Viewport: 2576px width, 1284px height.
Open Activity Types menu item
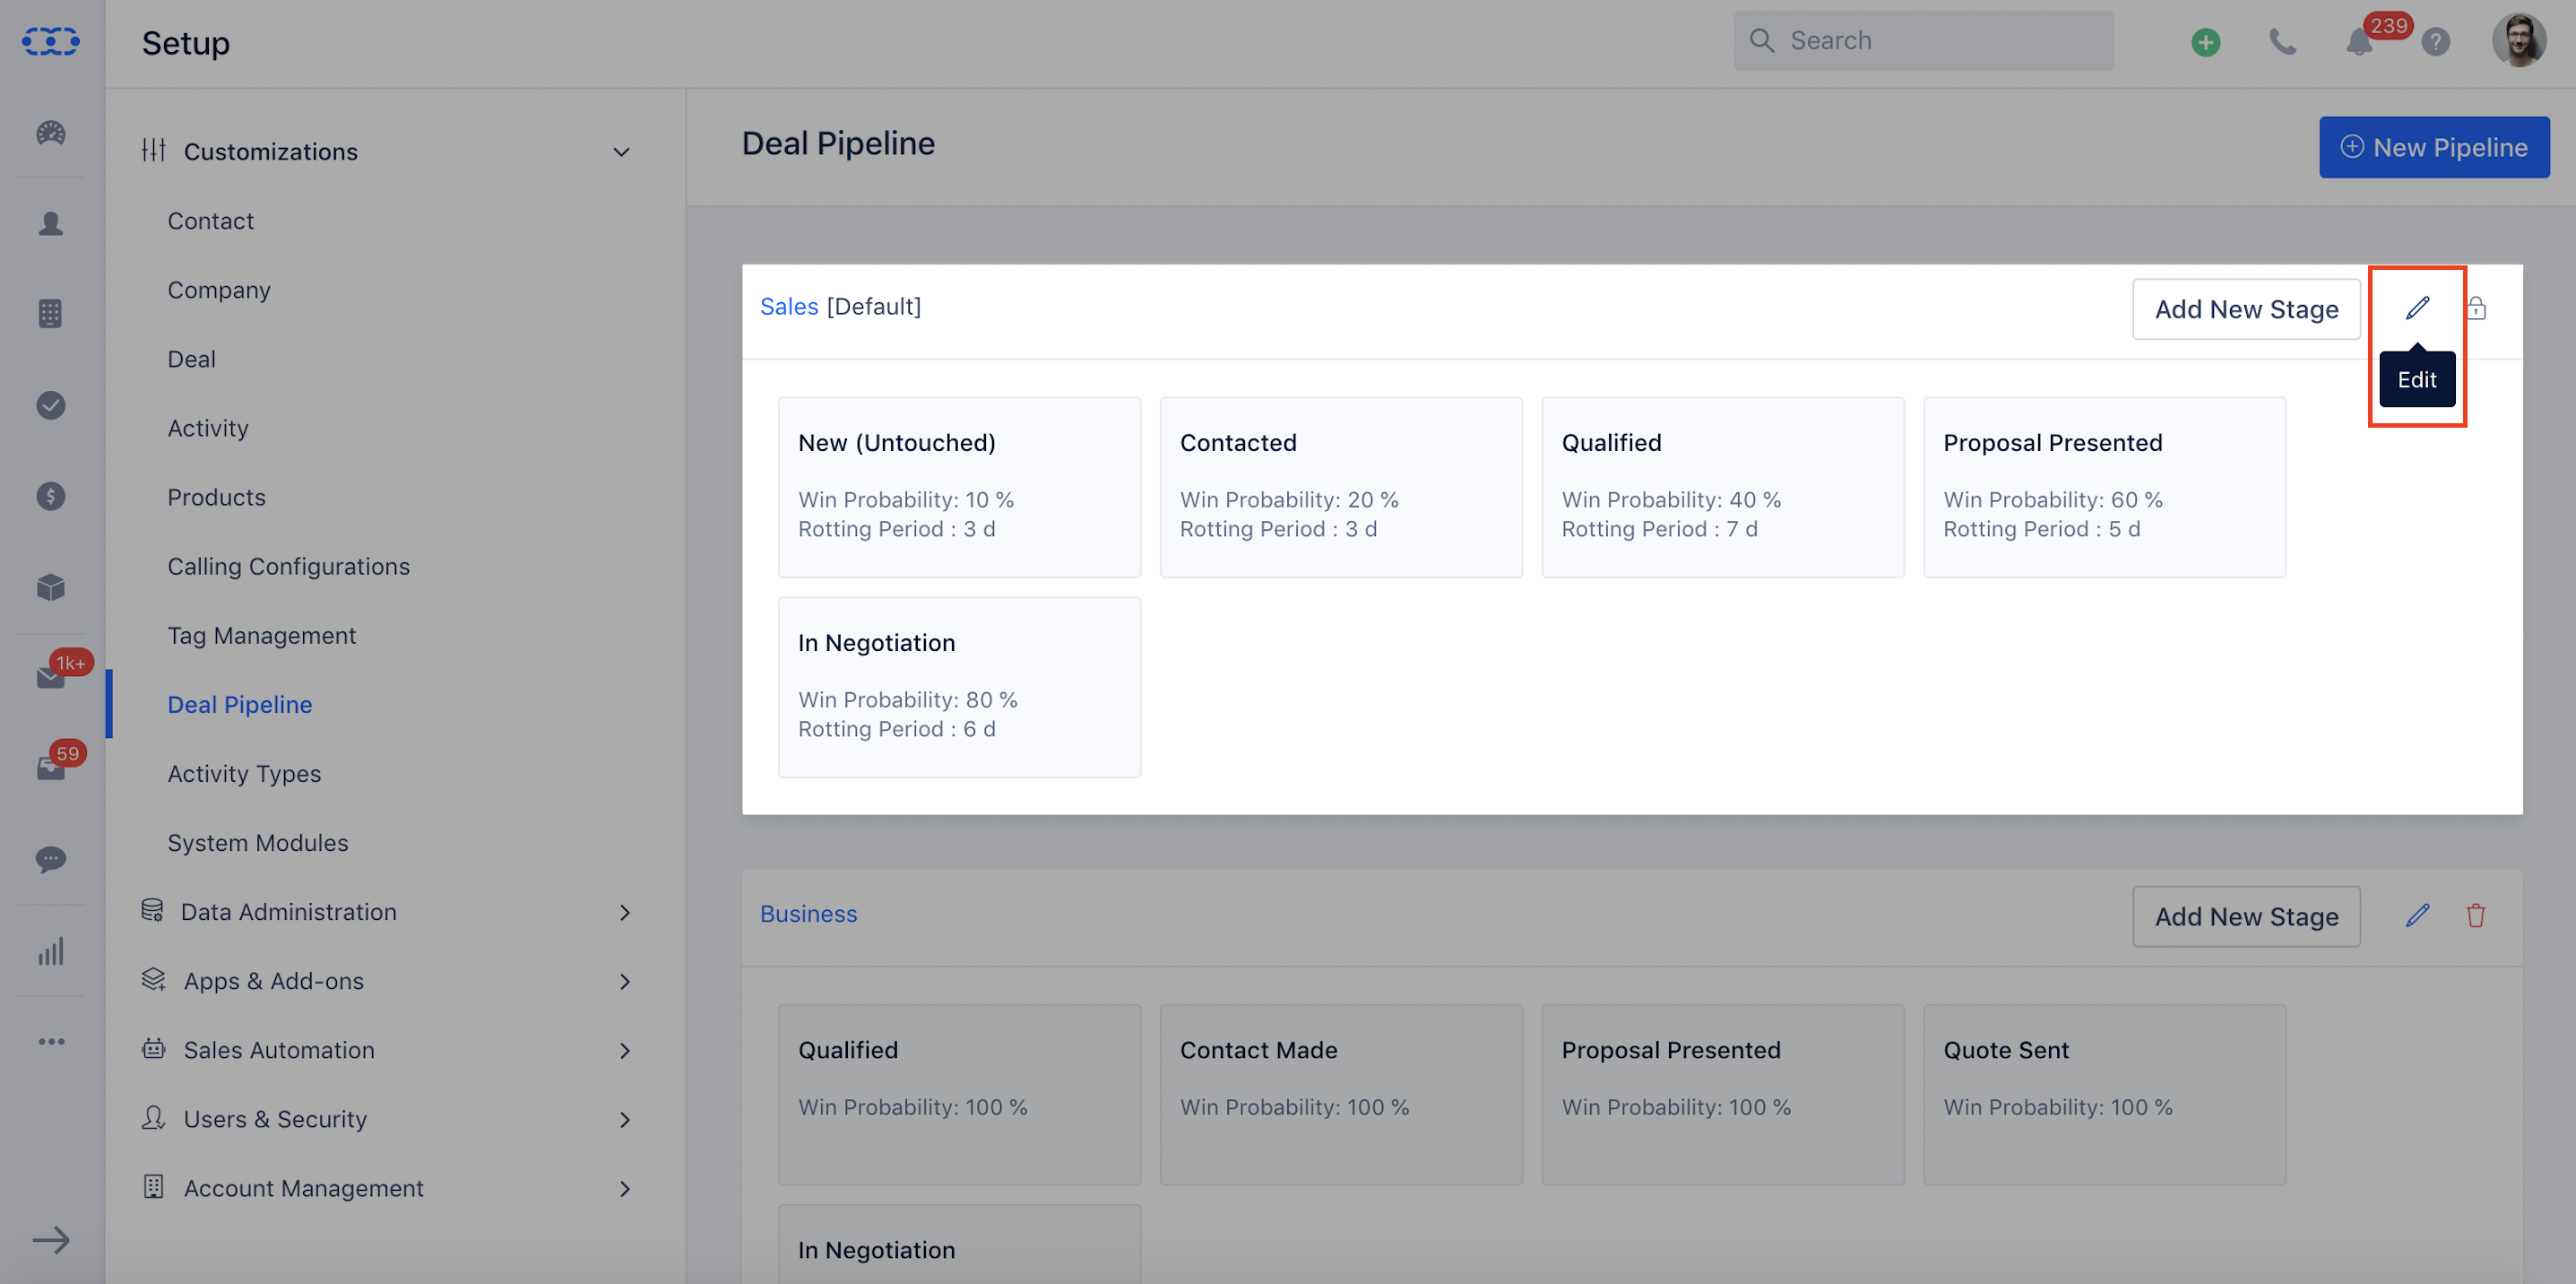pyautogui.click(x=244, y=773)
